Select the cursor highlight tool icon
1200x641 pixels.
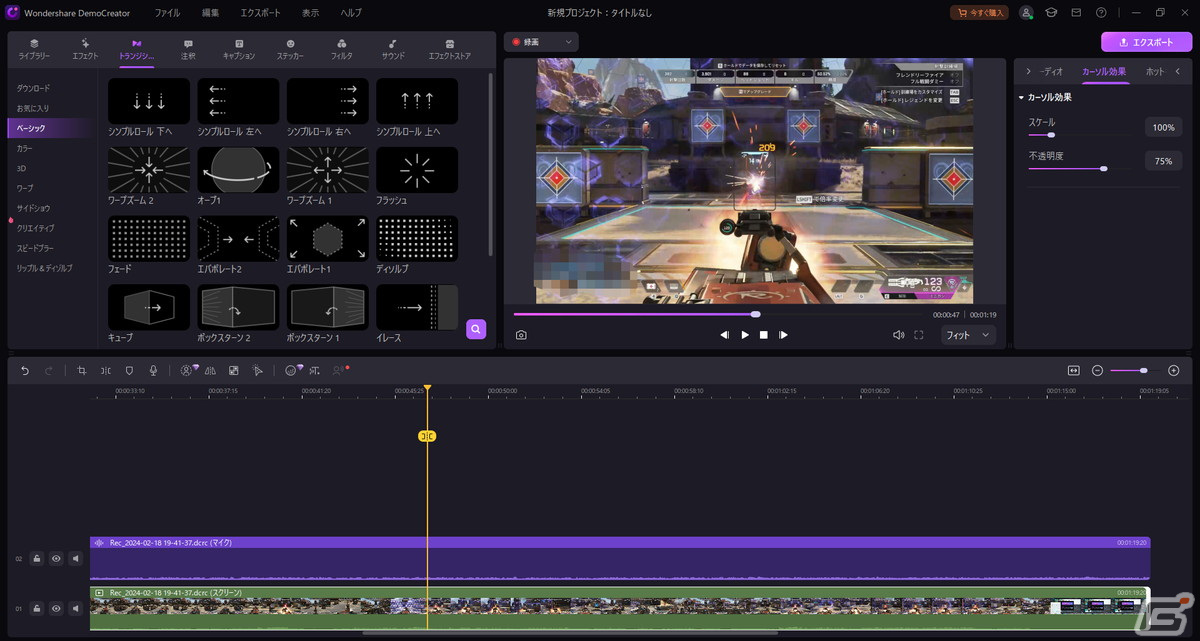[x=257, y=370]
